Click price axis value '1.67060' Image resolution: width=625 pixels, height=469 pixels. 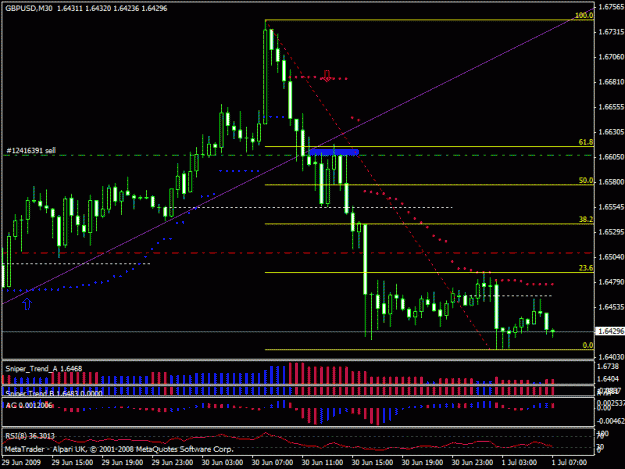[611, 57]
